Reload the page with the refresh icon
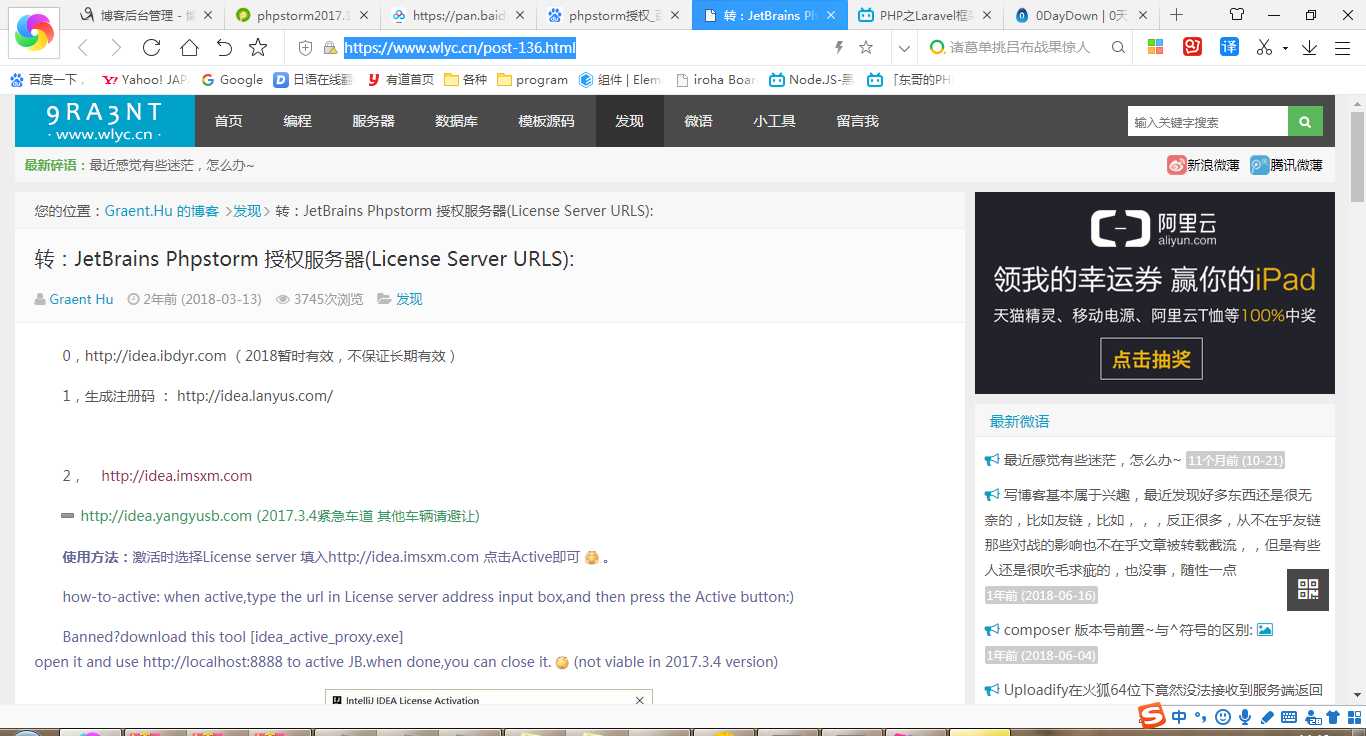 (152, 48)
